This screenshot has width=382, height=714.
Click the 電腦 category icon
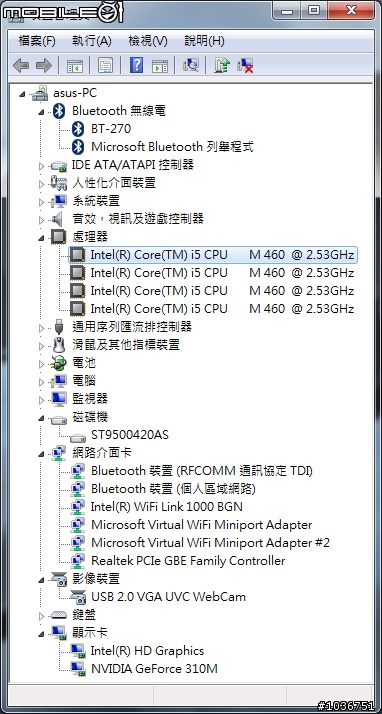coord(59,381)
